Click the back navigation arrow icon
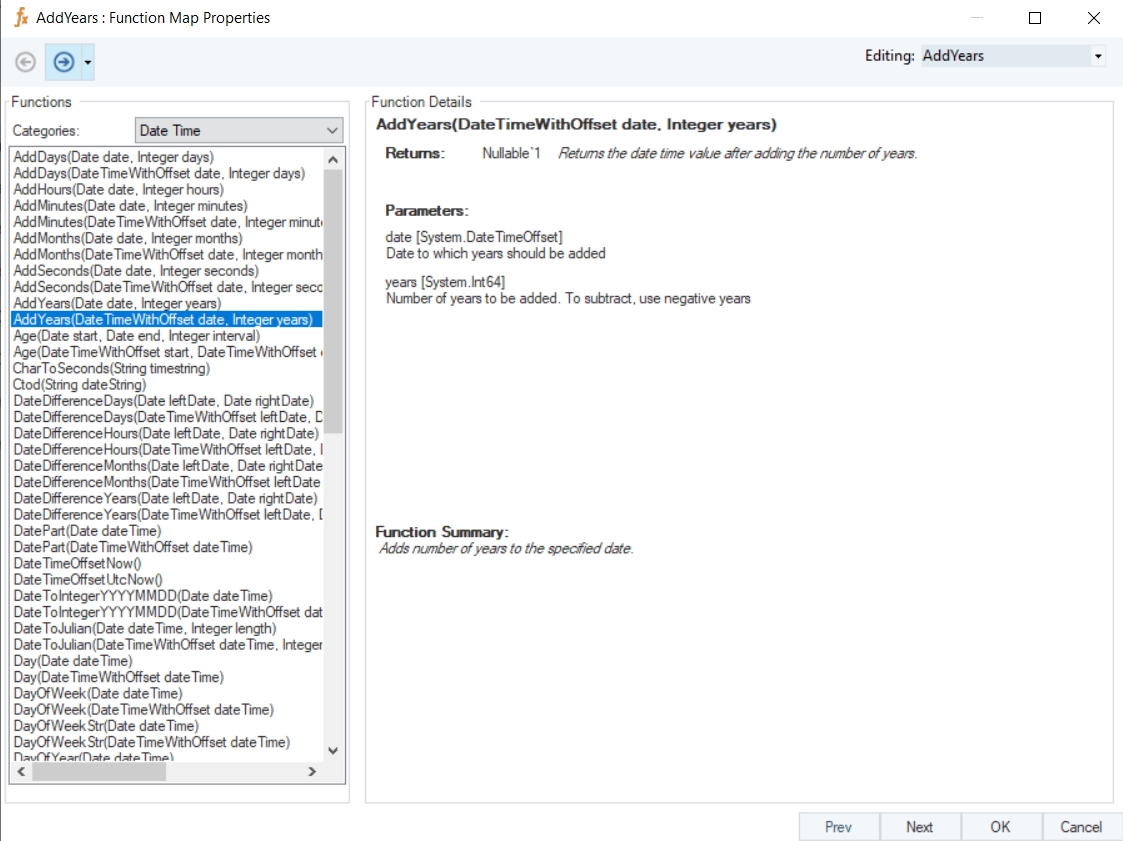Image resolution: width=1123 pixels, height=841 pixels. click(x=26, y=62)
